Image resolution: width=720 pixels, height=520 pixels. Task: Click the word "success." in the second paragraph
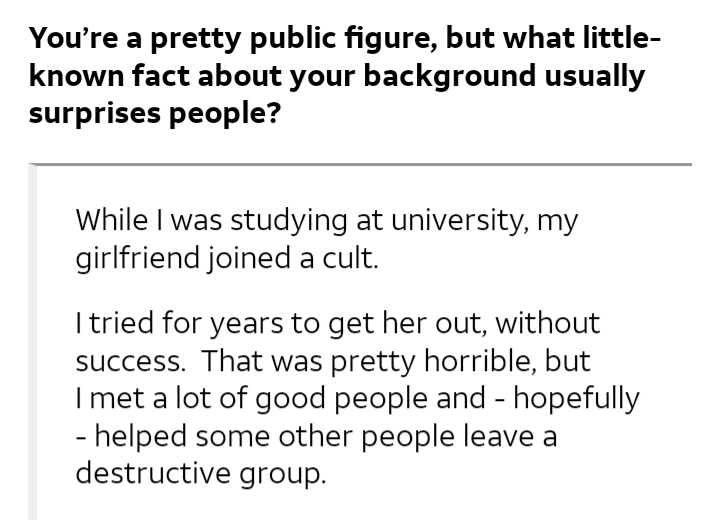(131, 362)
